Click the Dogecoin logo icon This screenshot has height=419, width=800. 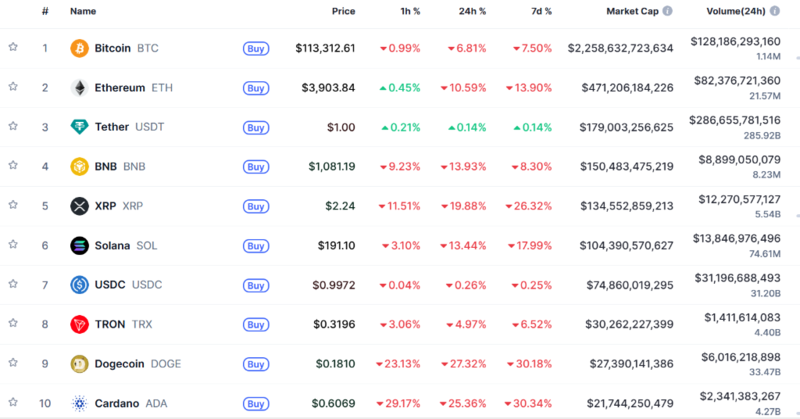79,364
